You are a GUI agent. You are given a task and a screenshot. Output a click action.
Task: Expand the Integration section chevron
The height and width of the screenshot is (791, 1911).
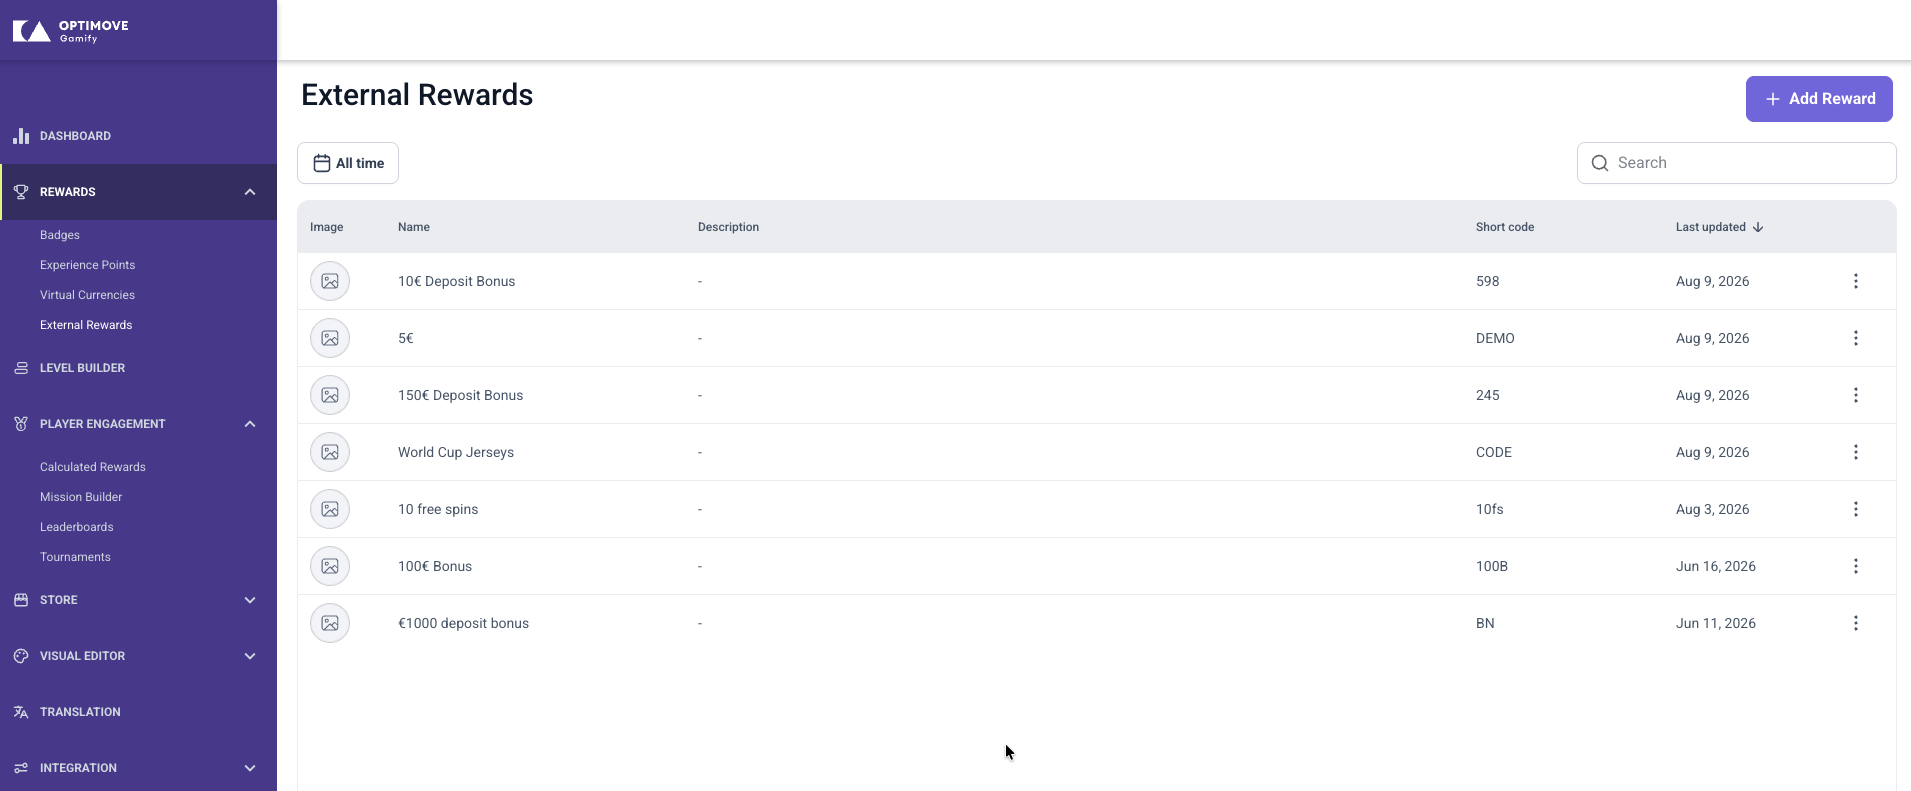[x=250, y=768]
